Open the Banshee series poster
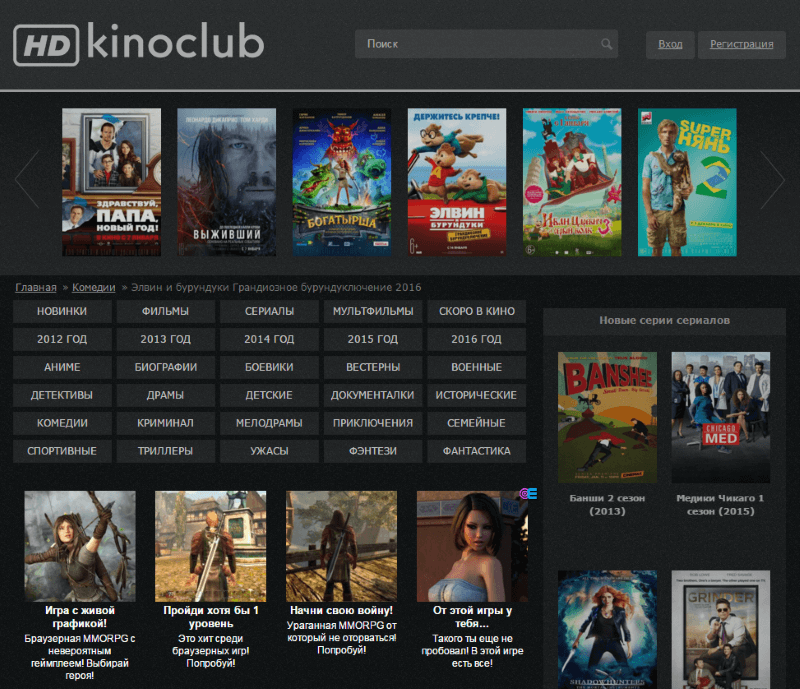This screenshot has width=800, height=689. [x=607, y=417]
